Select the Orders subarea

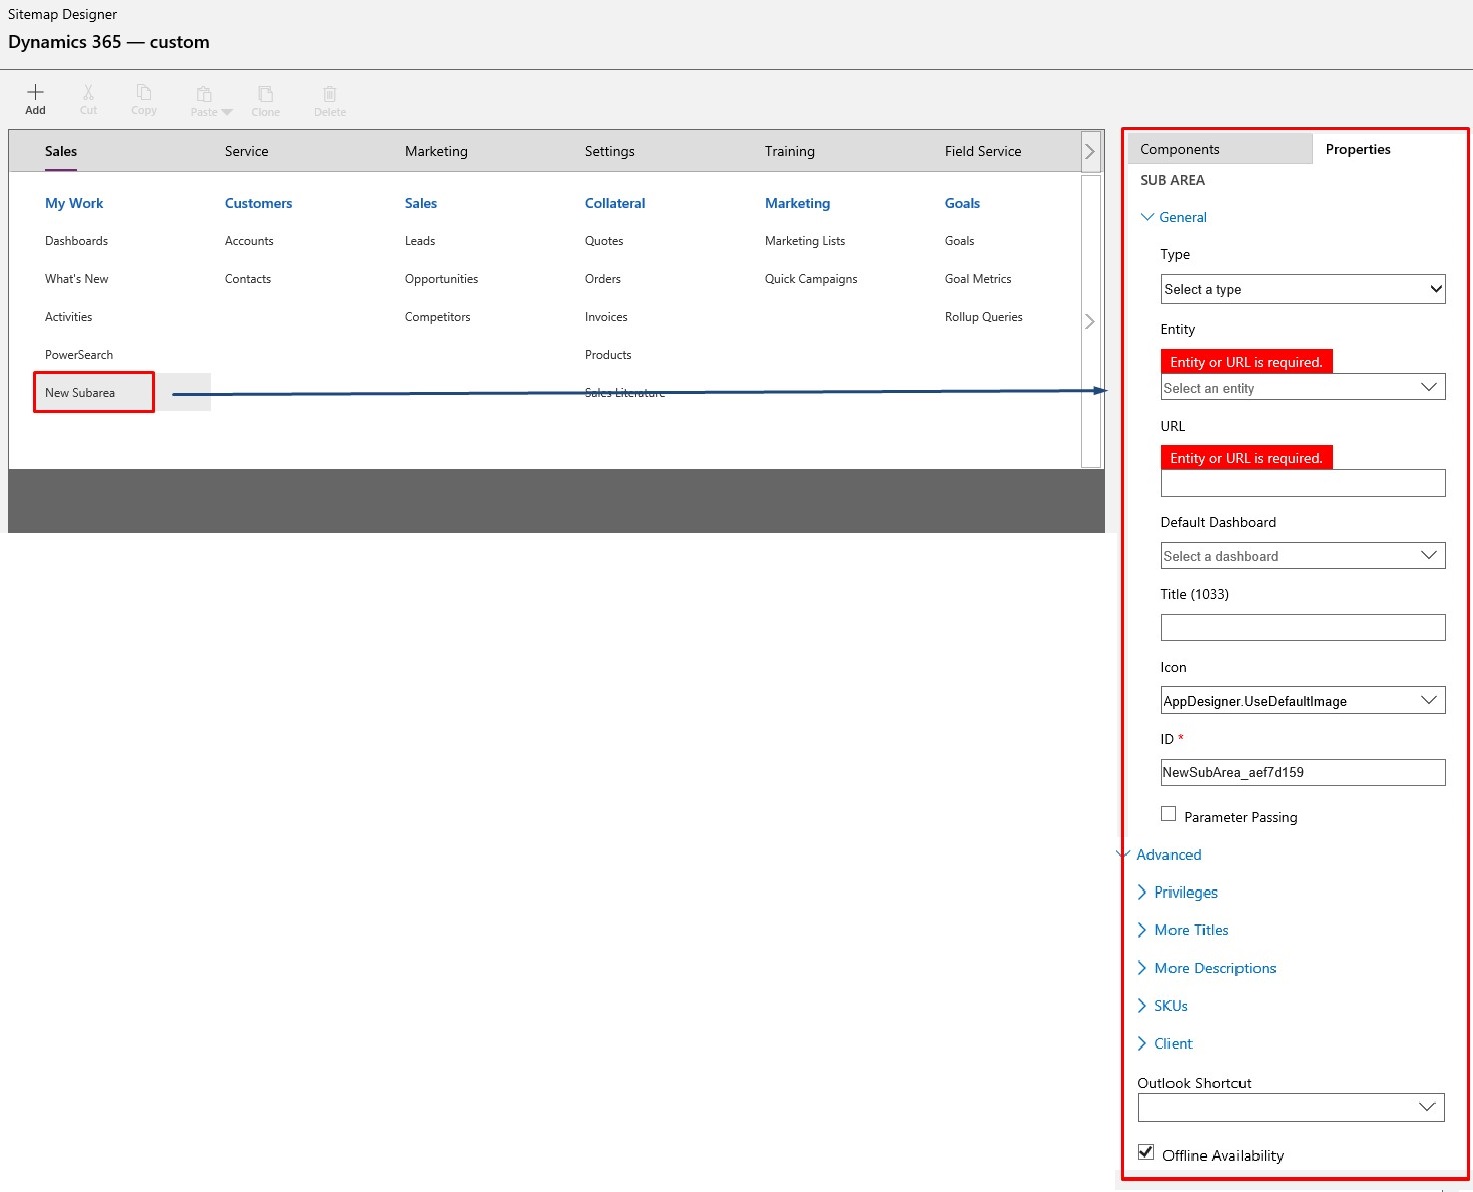tap(603, 279)
